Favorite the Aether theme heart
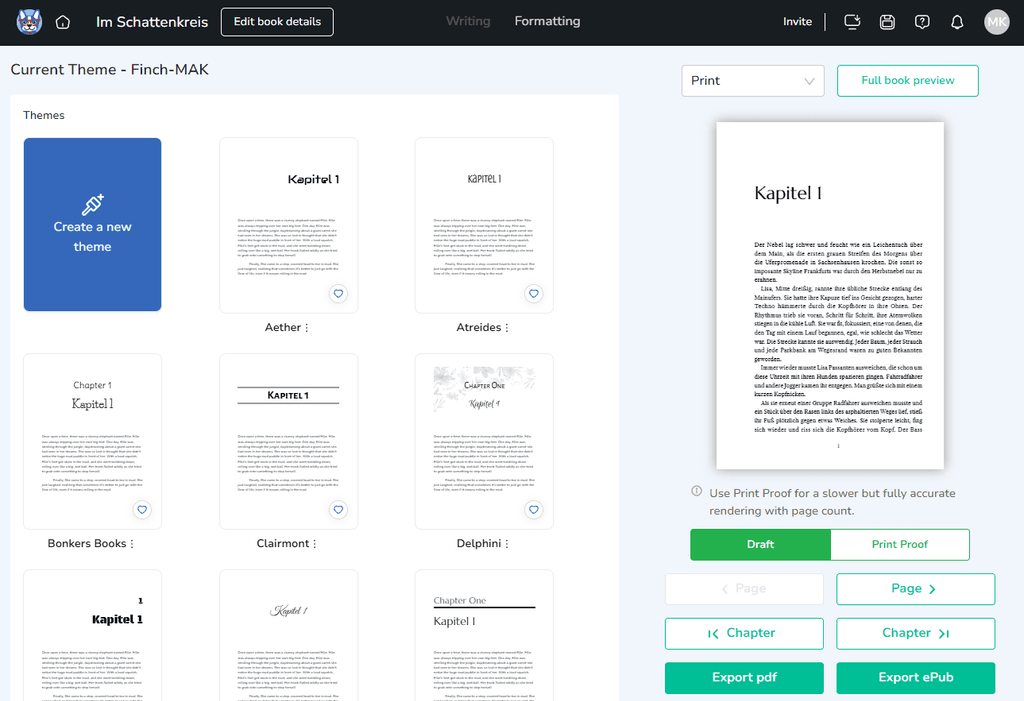This screenshot has height=701, width=1024. pos(338,293)
